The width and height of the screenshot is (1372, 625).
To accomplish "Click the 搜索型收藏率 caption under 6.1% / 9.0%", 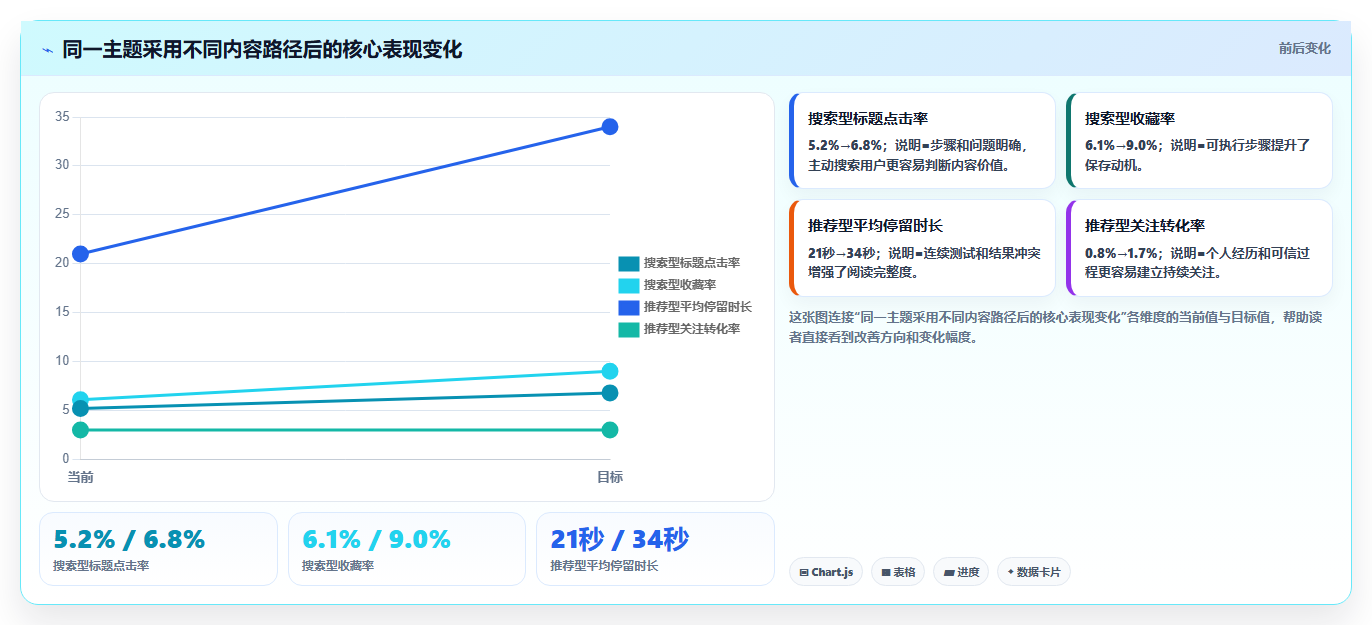I will click(x=338, y=566).
